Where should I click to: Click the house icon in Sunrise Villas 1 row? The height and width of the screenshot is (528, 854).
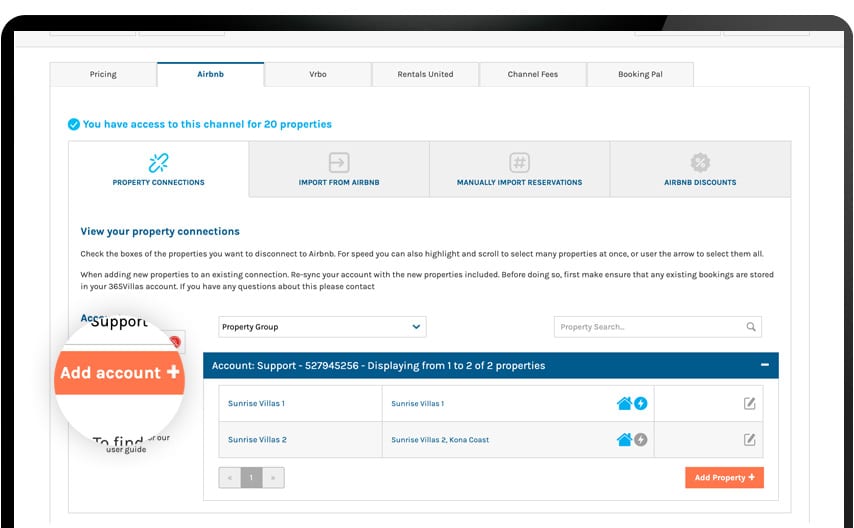click(x=624, y=404)
